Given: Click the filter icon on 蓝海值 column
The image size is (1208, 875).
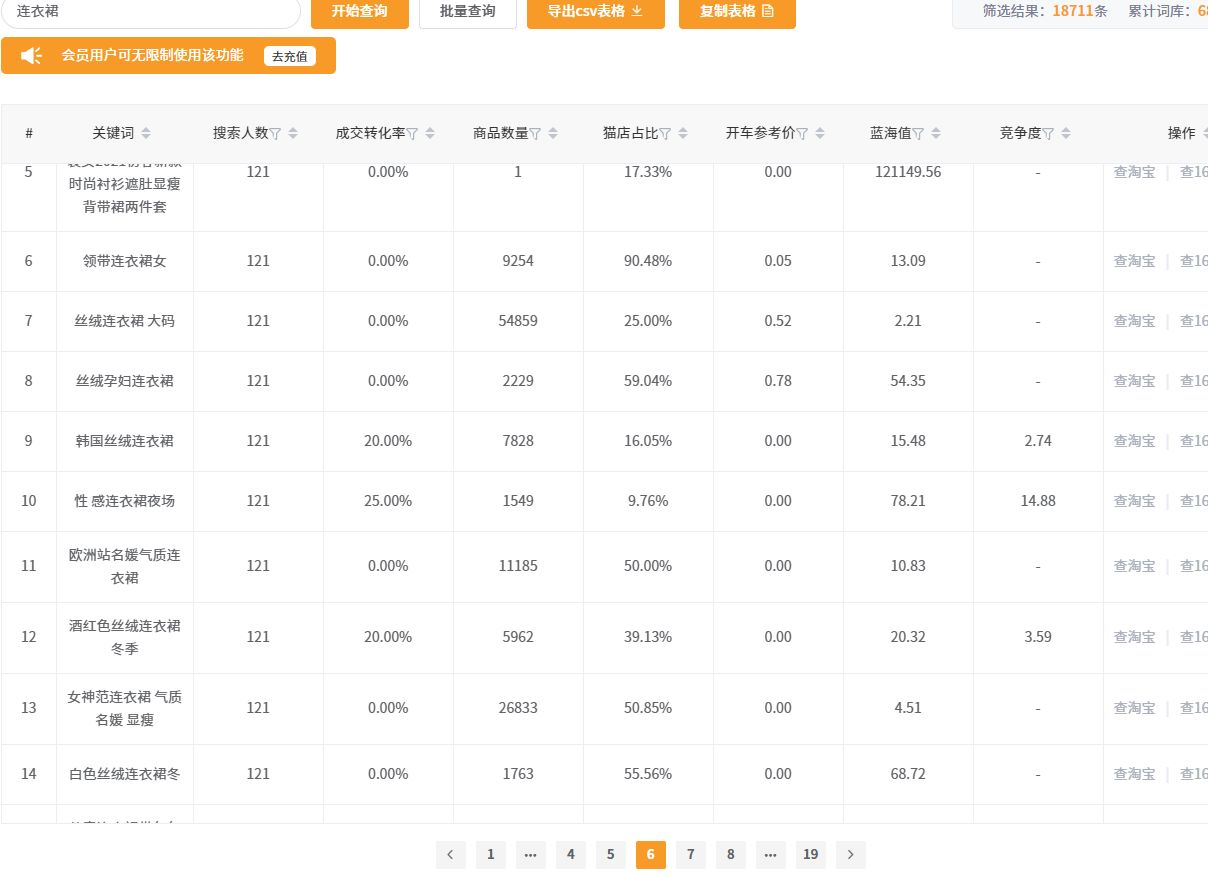Looking at the screenshot, I should (x=918, y=134).
